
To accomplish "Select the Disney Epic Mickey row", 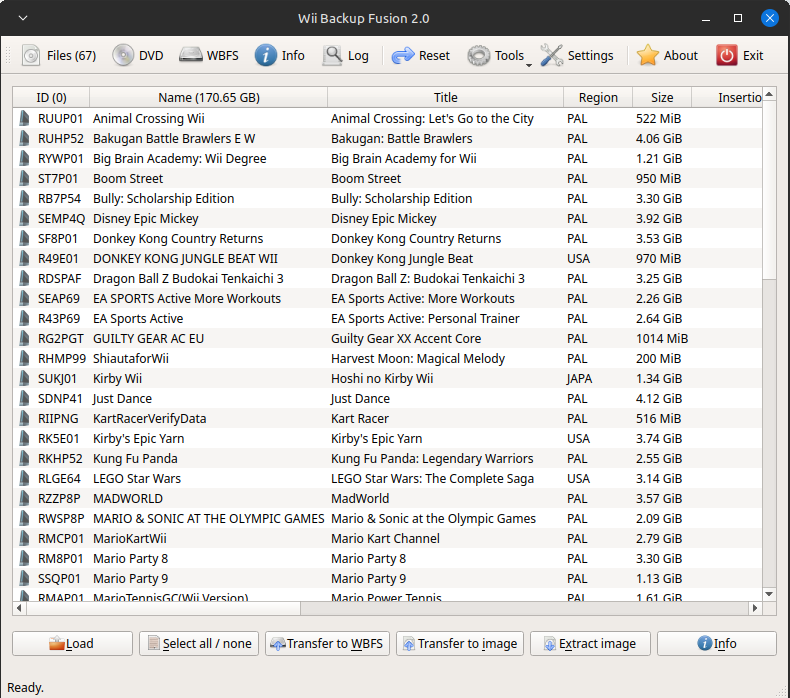I will 146,218.
